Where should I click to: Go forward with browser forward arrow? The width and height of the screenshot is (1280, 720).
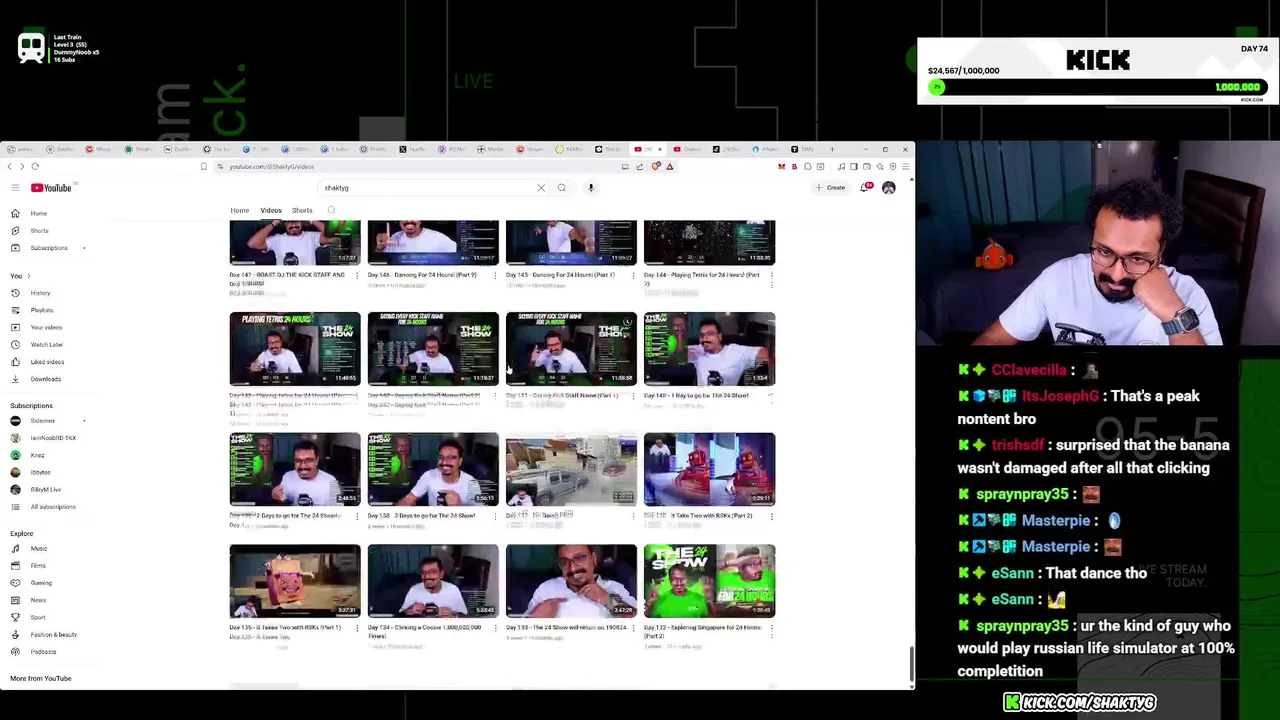[22, 167]
